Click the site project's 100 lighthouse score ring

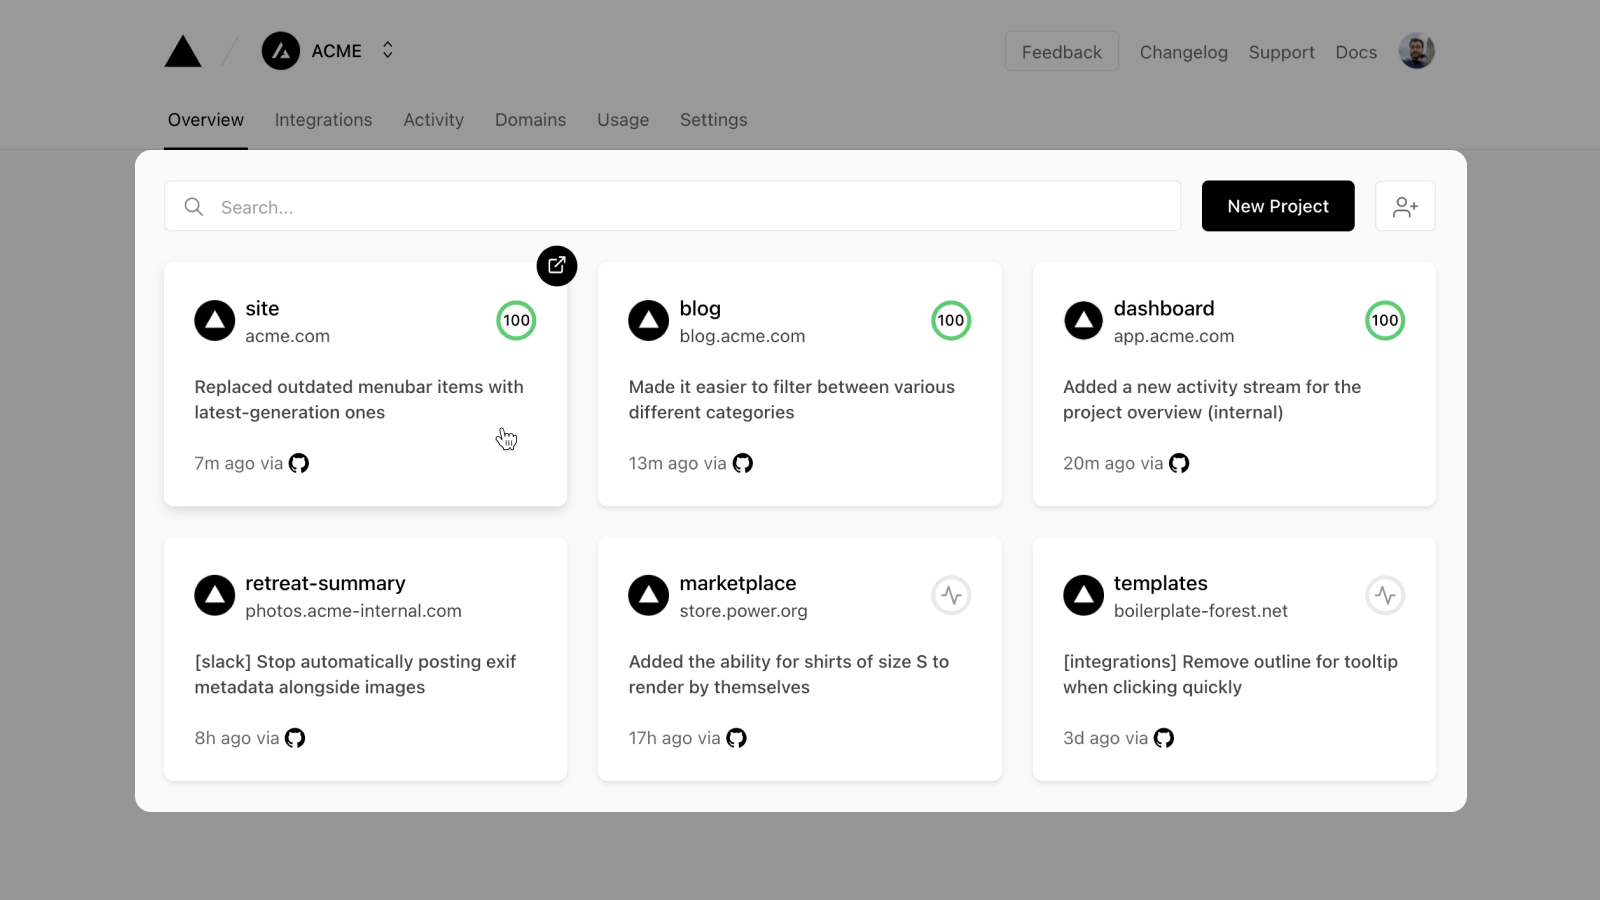click(516, 320)
